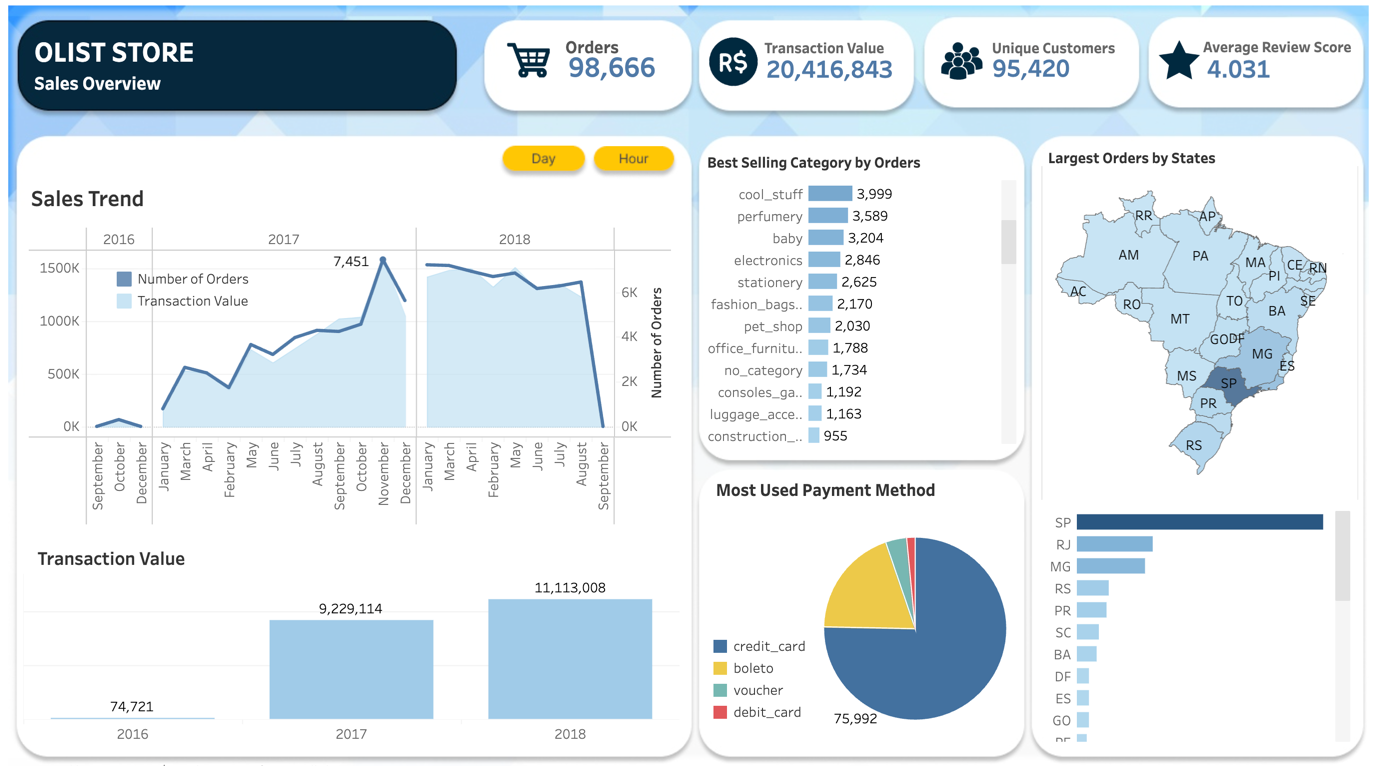The width and height of the screenshot is (1379, 766).
Task: Select the SP state on the map
Action: click(1228, 384)
